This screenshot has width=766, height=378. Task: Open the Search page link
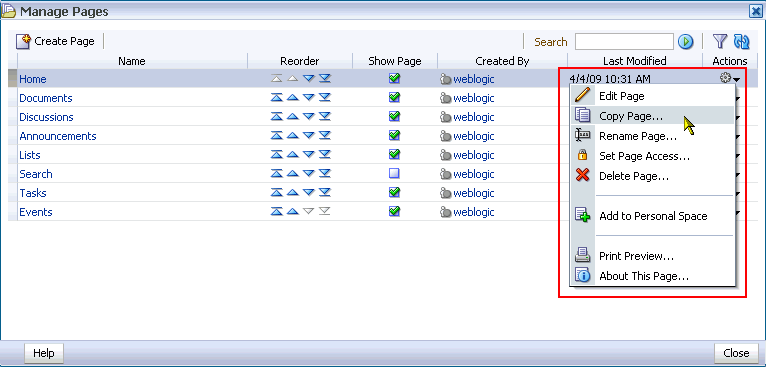36,174
